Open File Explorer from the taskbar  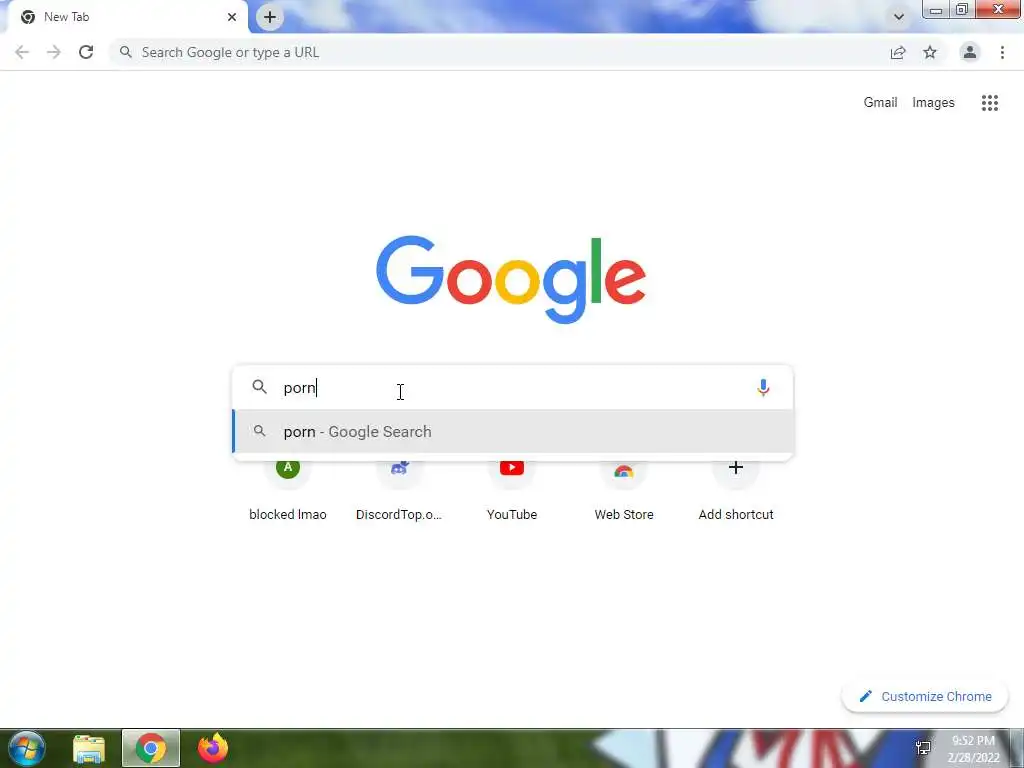coord(88,749)
